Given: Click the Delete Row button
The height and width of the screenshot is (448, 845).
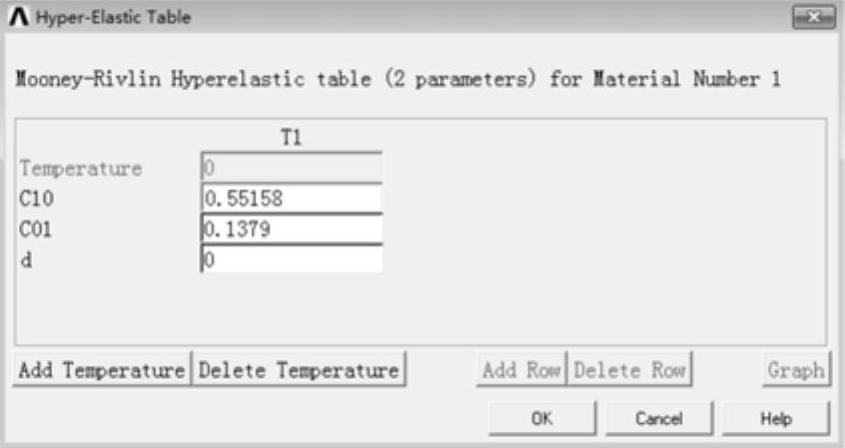Looking at the screenshot, I should pyautogui.click(x=630, y=370).
